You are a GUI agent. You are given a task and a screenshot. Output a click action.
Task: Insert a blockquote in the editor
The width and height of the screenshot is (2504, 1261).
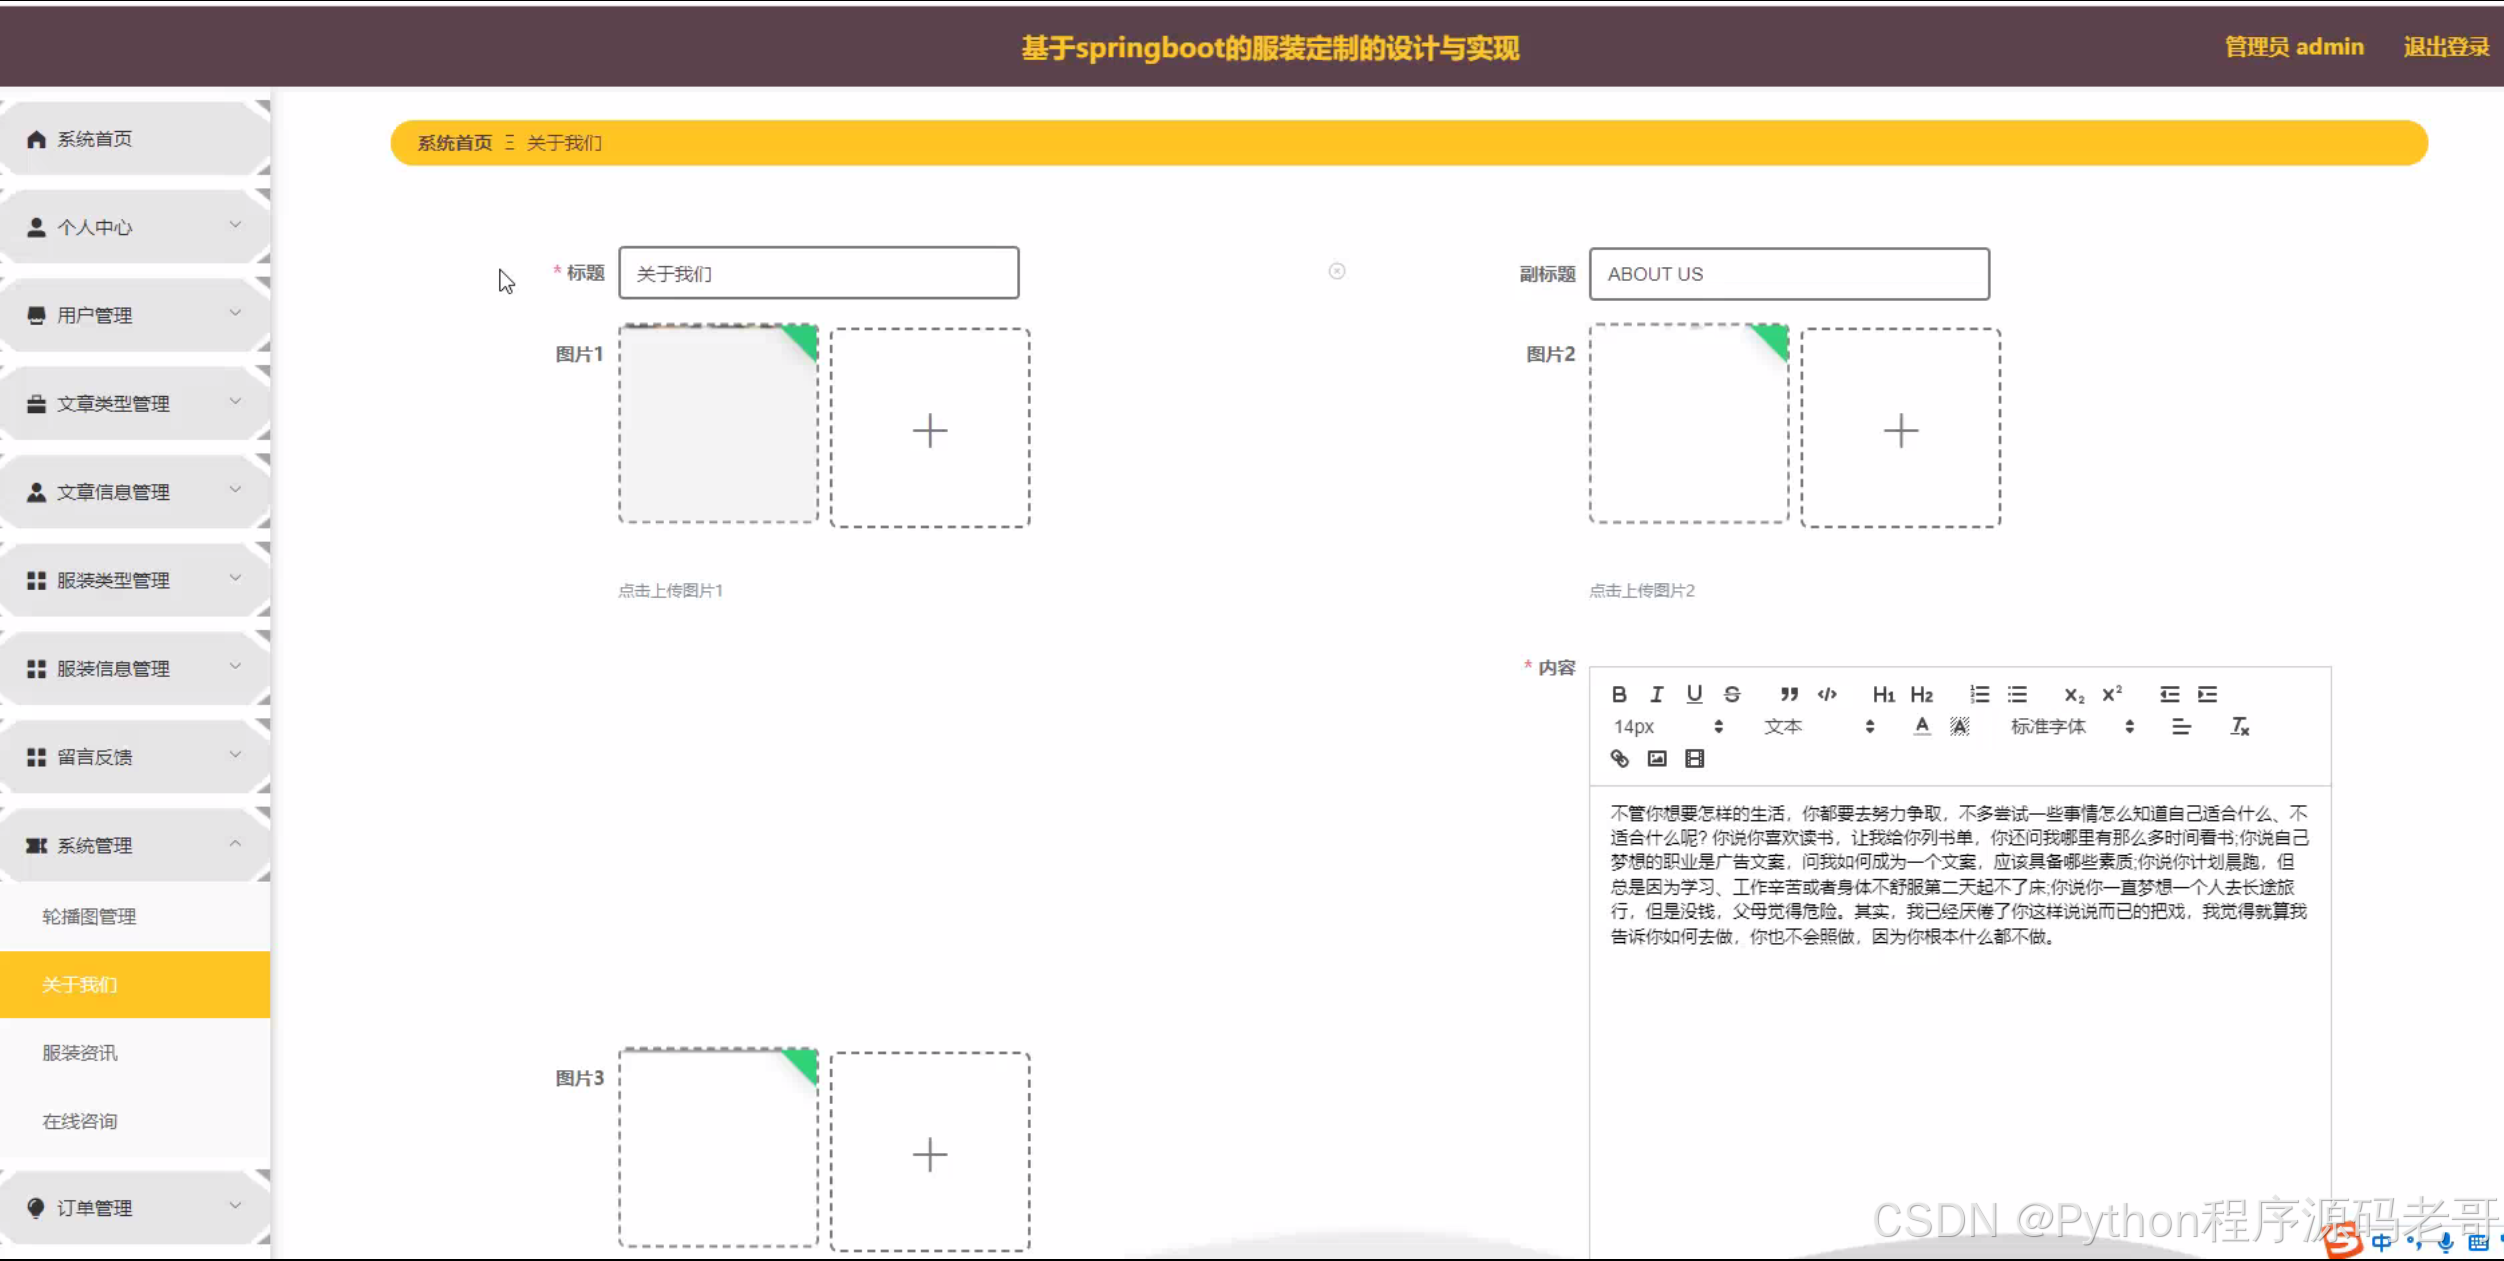[x=1789, y=694]
